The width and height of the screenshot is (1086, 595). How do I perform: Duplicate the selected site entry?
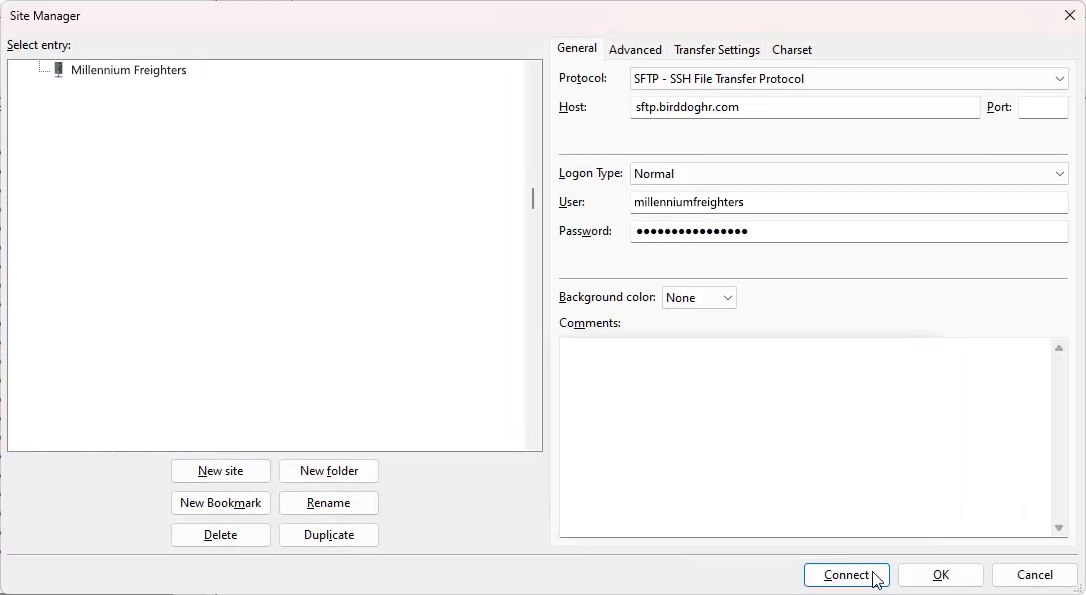329,535
